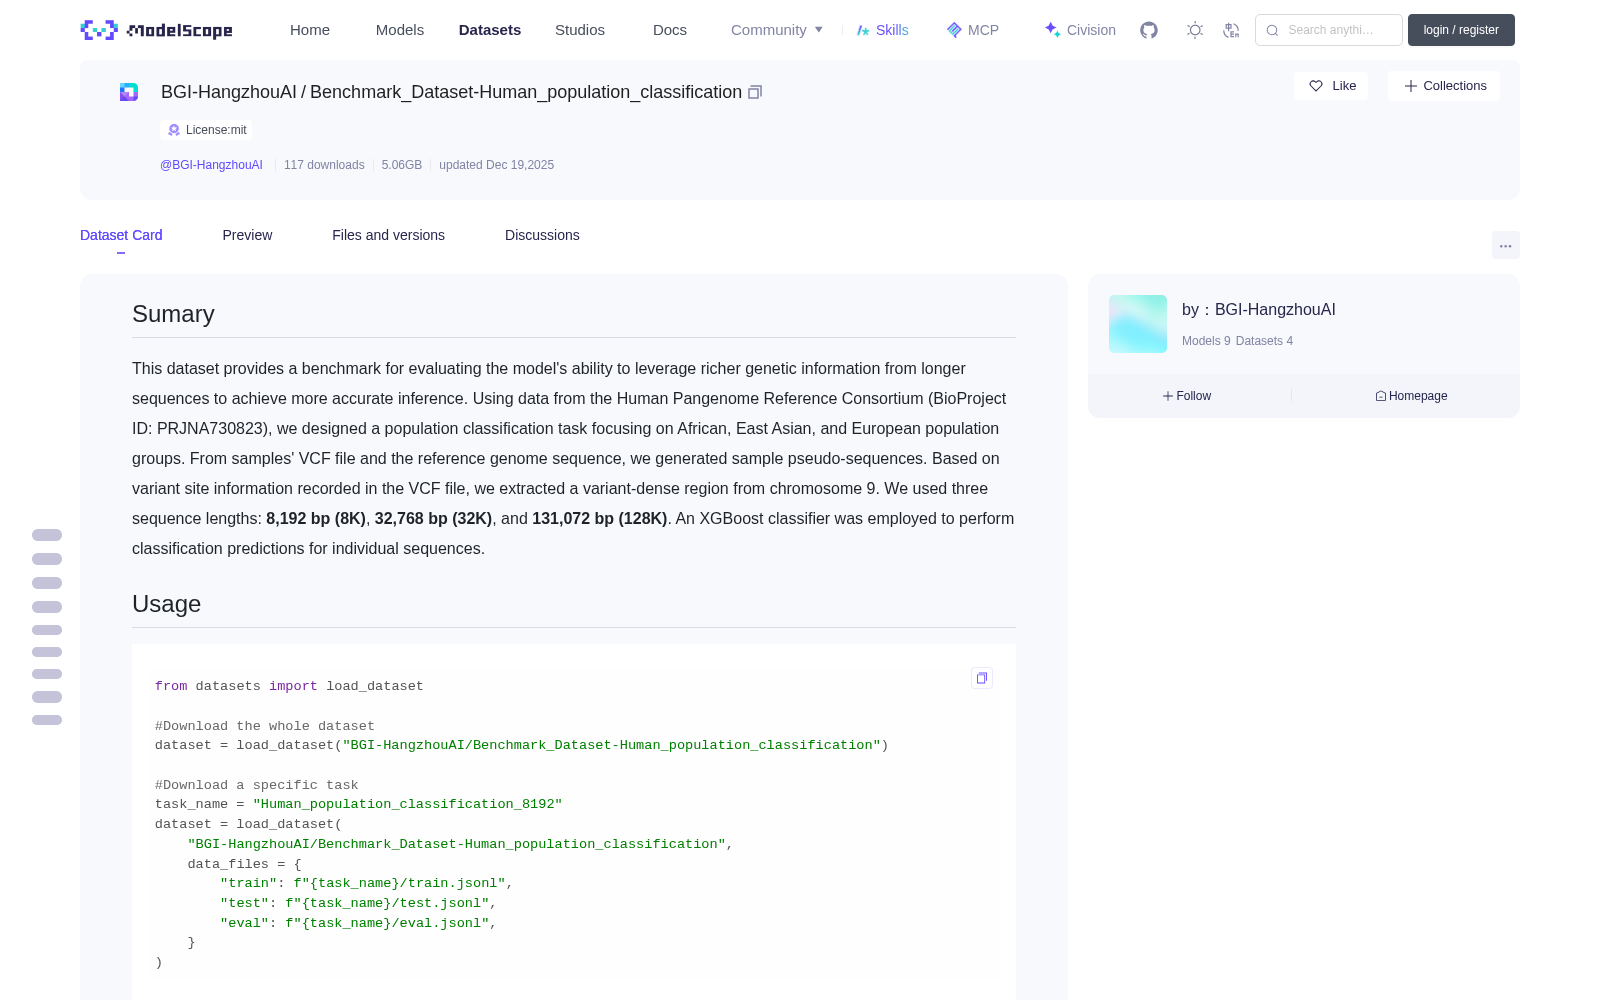This screenshot has height=1000, width=1600.
Task: Open the GitHub icon in the header
Action: pos(1149,30)
